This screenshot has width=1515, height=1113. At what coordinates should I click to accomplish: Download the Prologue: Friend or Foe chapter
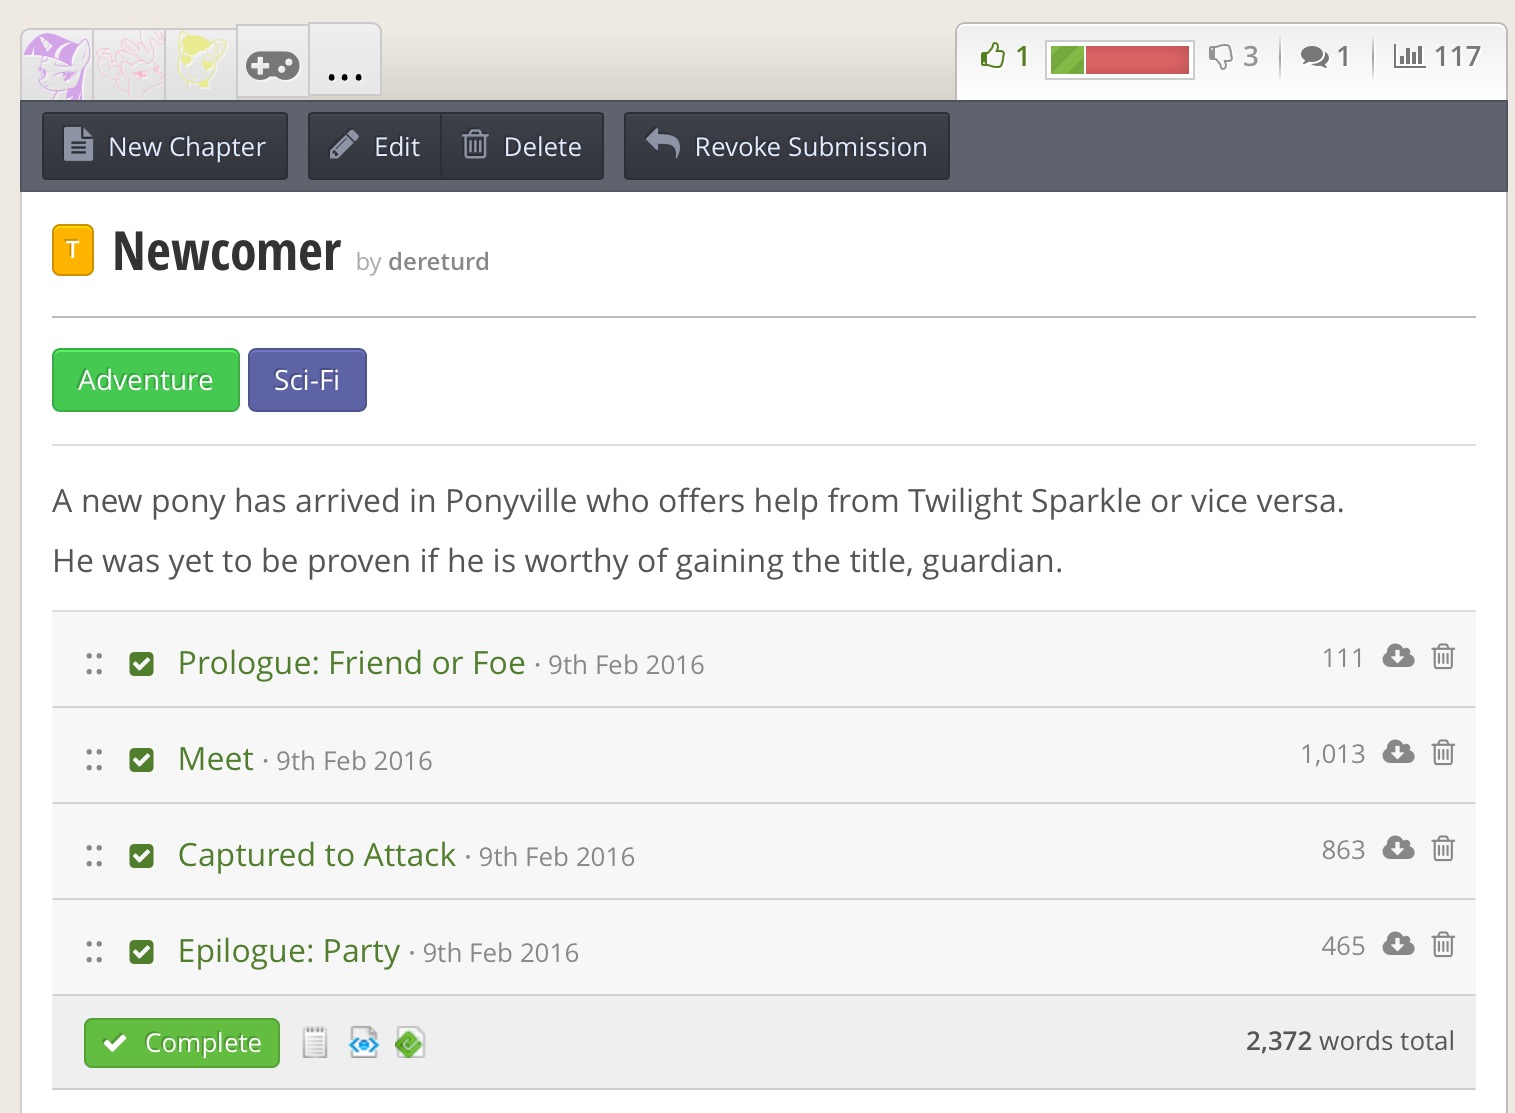tap(1398, 656)
